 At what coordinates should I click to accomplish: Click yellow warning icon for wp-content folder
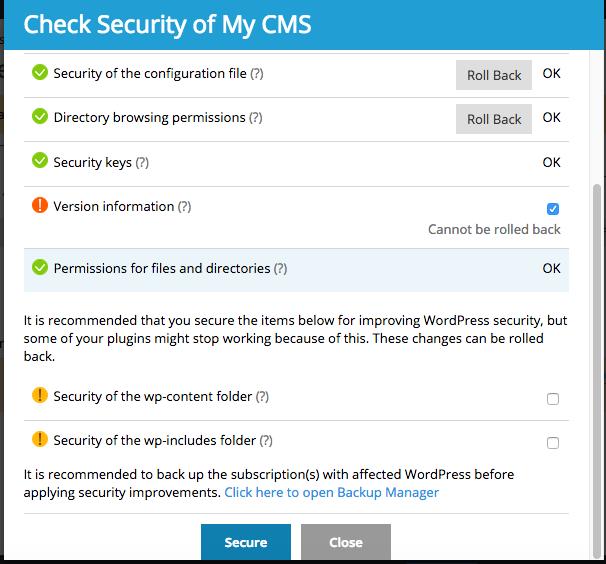point(40,396)
